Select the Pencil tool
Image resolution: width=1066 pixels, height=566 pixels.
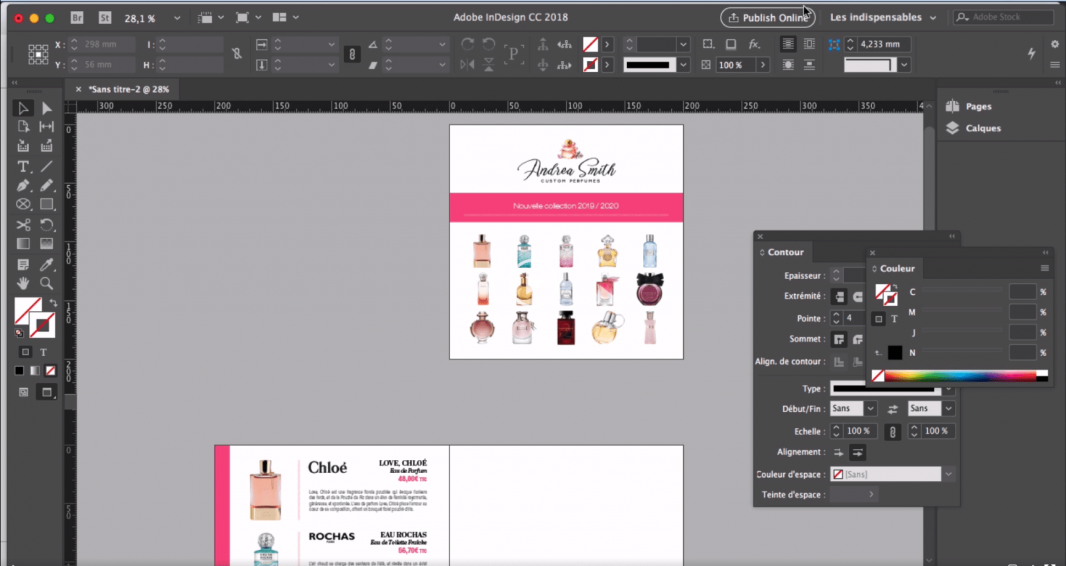coord(46,185)
